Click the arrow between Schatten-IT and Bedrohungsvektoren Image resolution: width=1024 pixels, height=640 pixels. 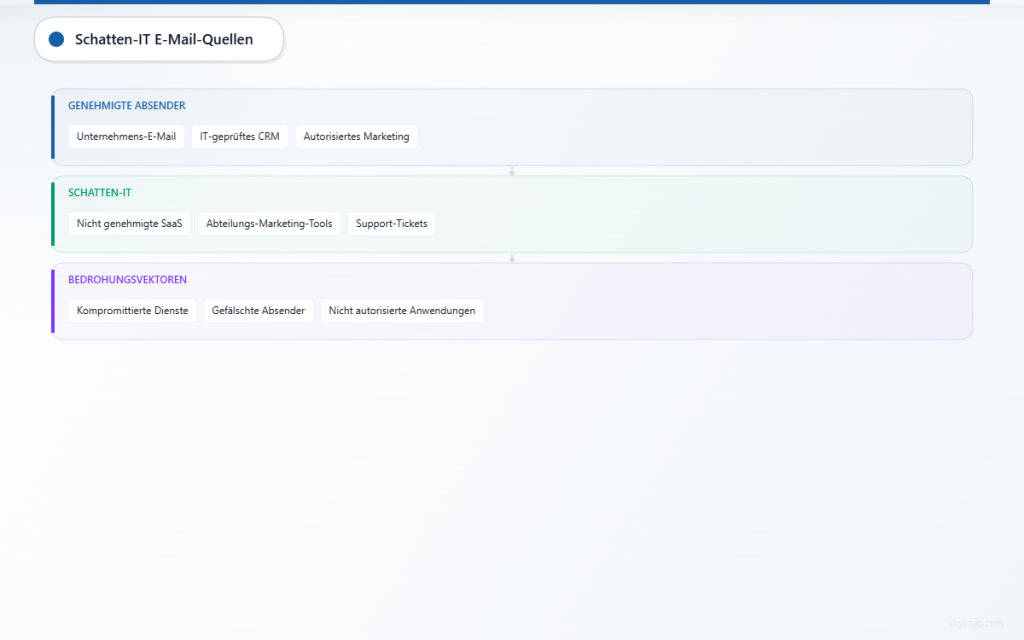click(512, 259)
